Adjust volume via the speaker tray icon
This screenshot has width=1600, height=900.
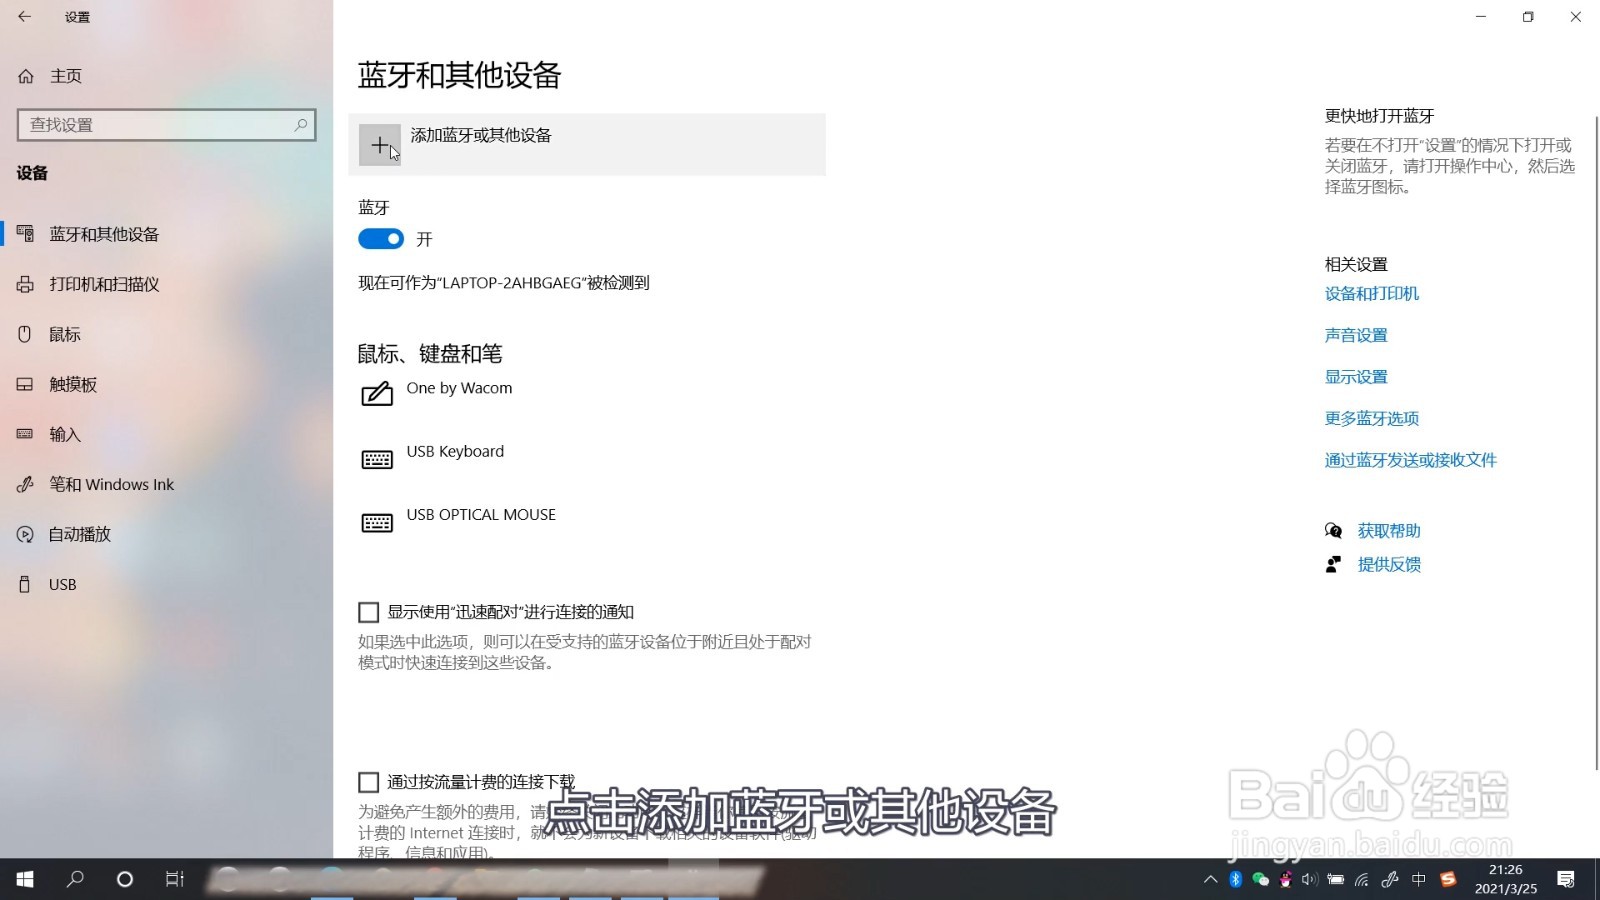tap(1309, 880)
